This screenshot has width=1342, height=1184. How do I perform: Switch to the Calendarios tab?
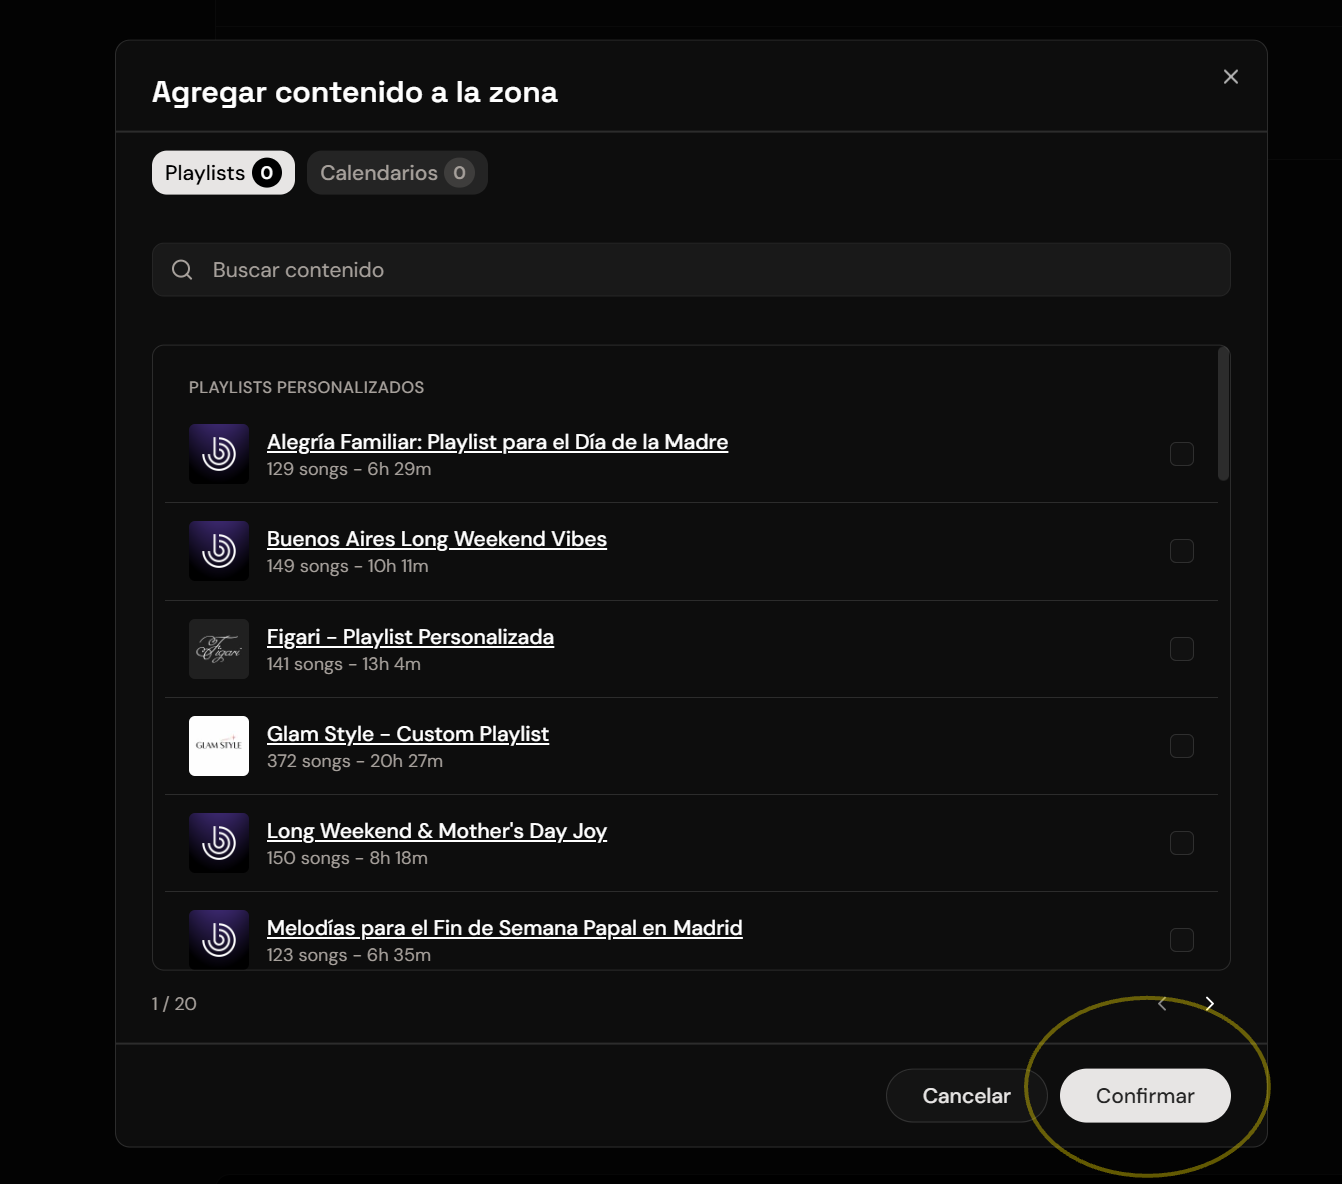pos(397,173)
